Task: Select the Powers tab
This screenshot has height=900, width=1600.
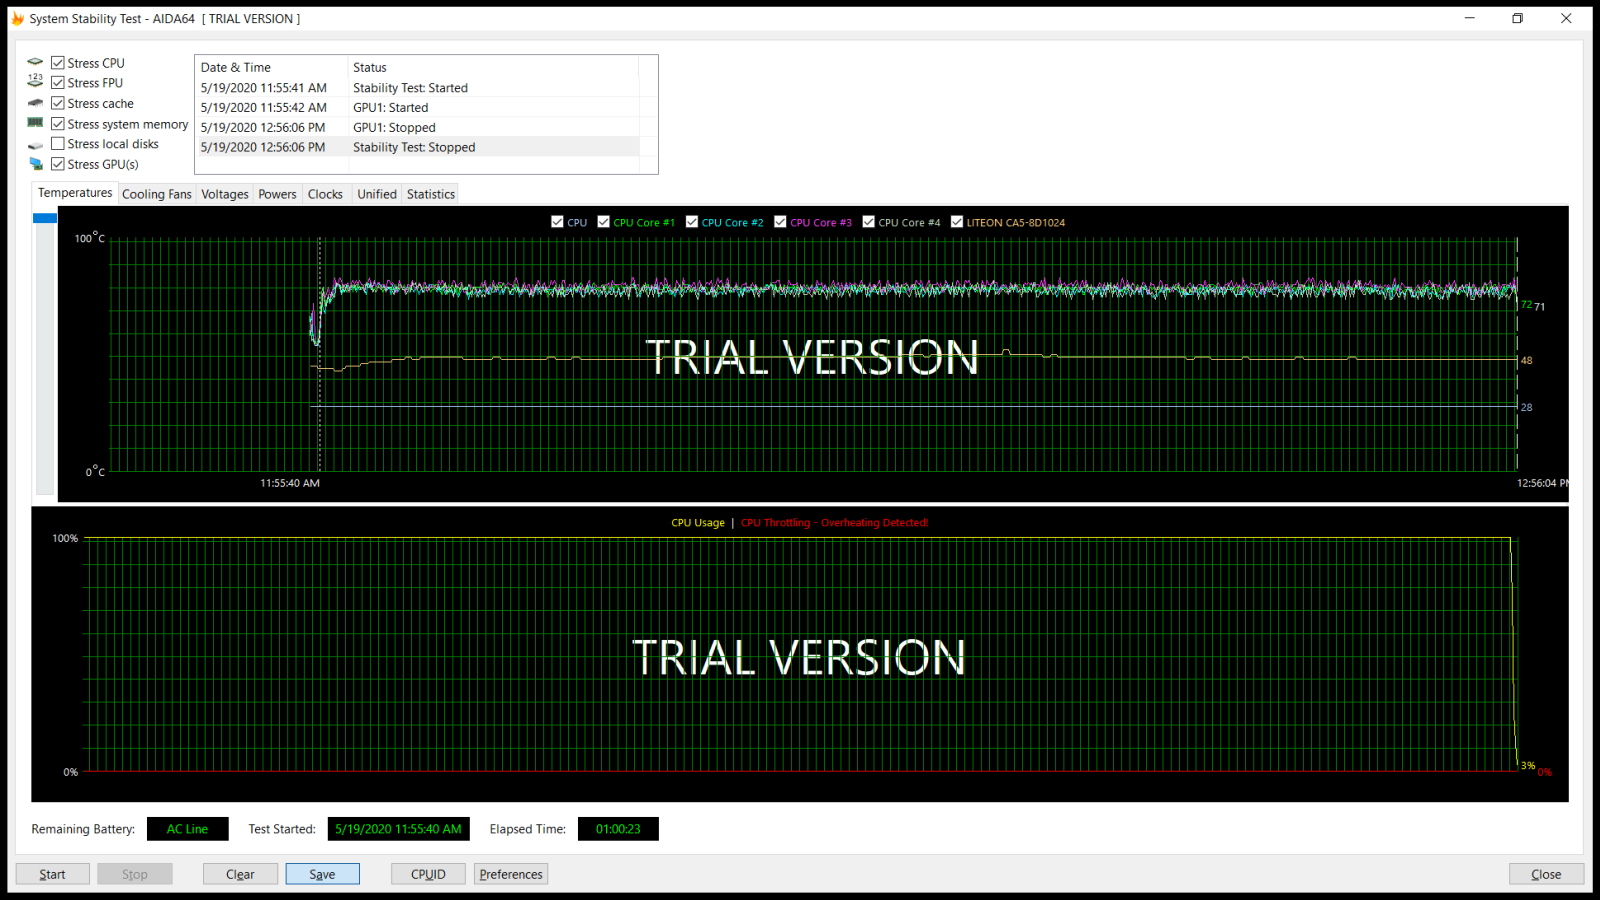Action: click(x=277, y=194)
